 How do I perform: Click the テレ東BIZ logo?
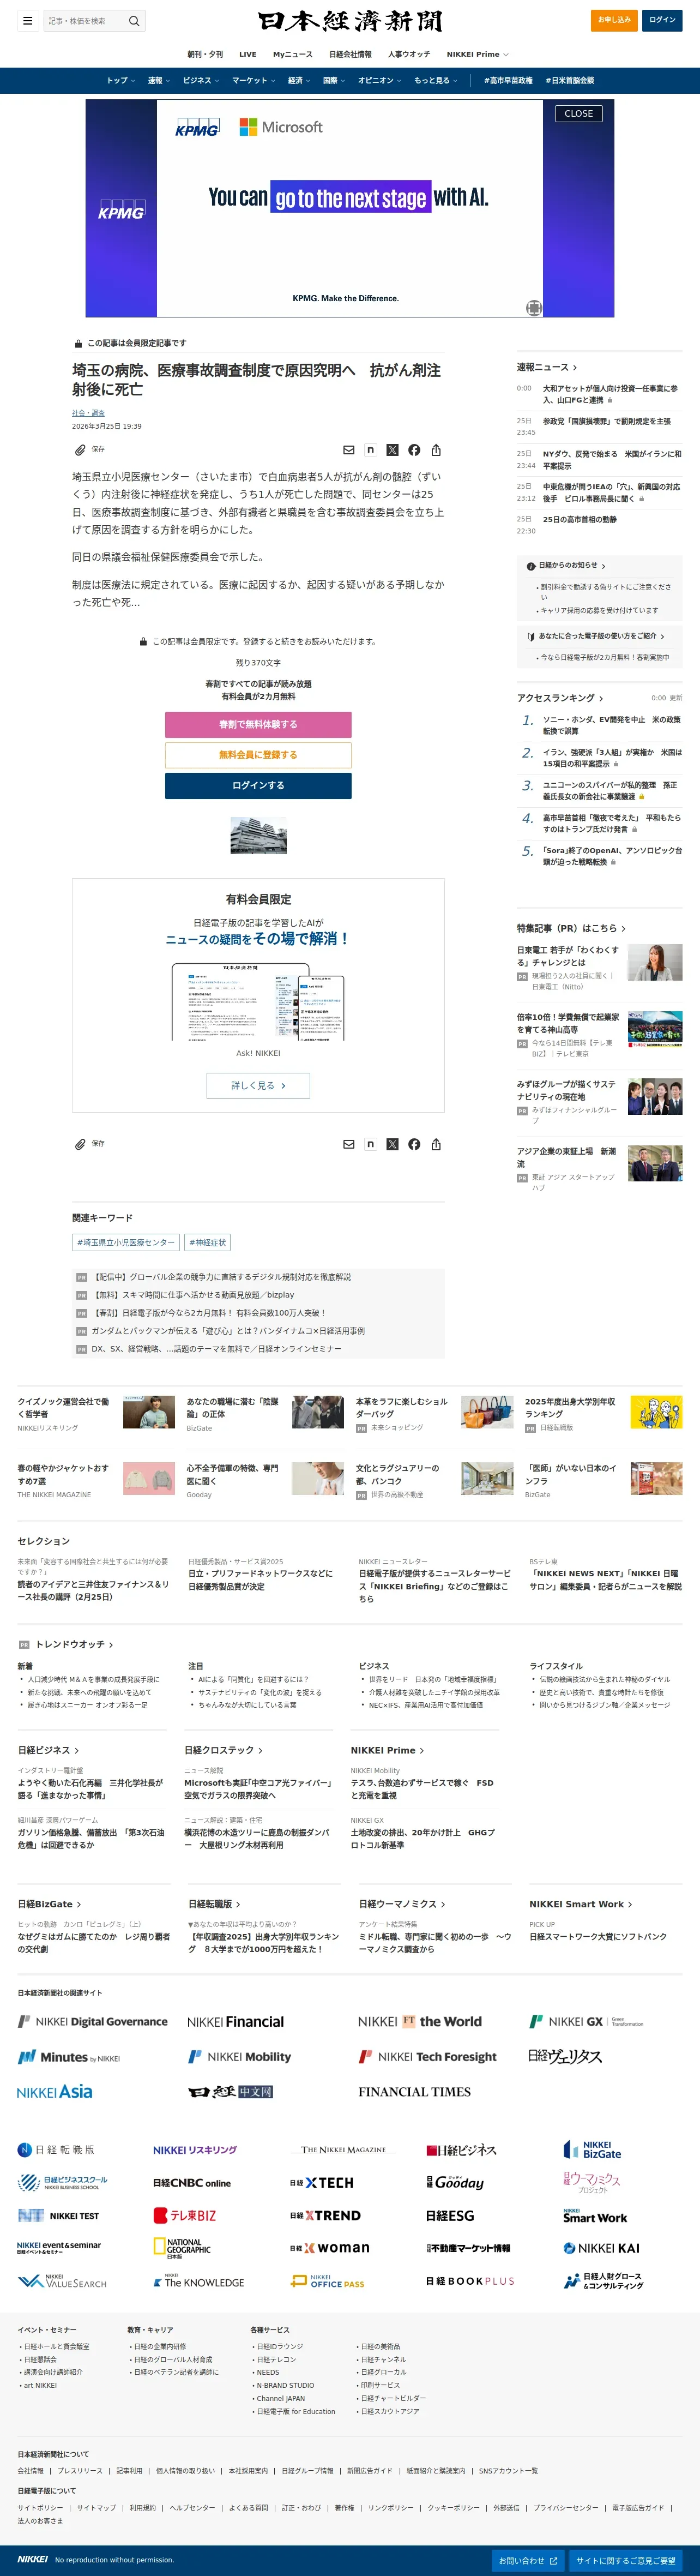click(184, 2215)
